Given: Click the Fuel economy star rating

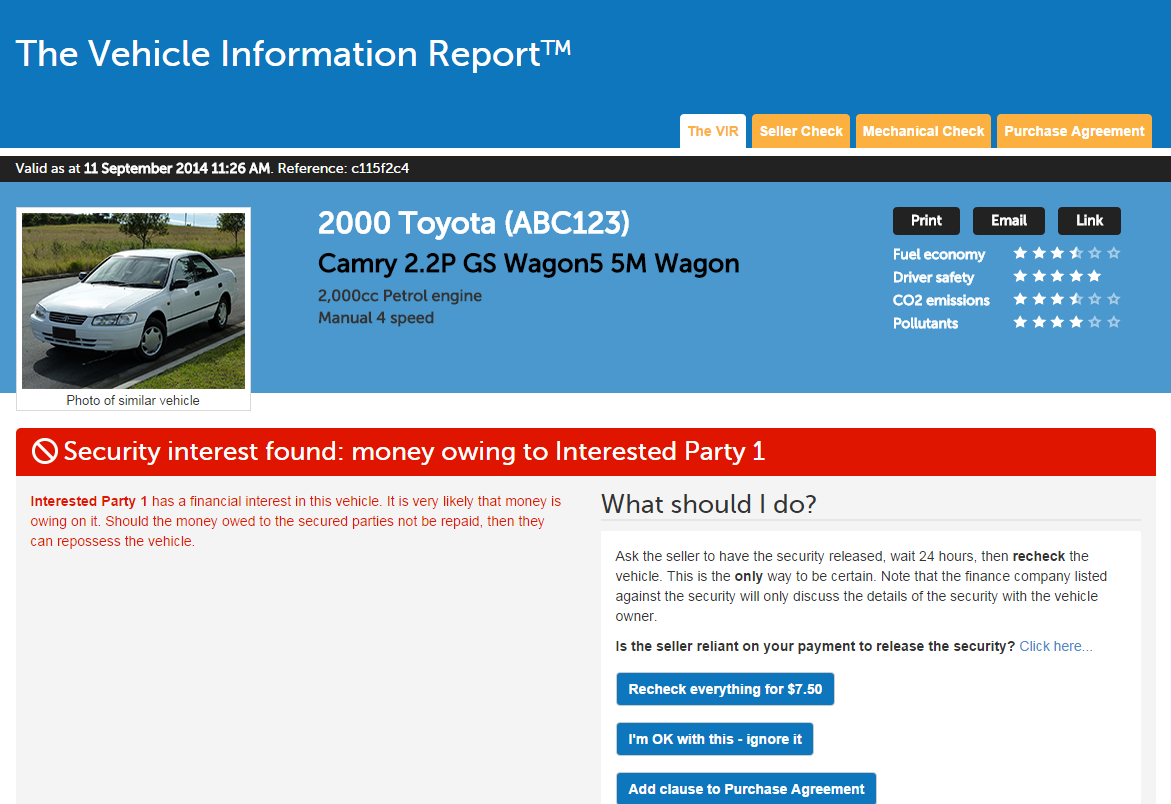Looking at the screenshot, I should (1066, 253).
